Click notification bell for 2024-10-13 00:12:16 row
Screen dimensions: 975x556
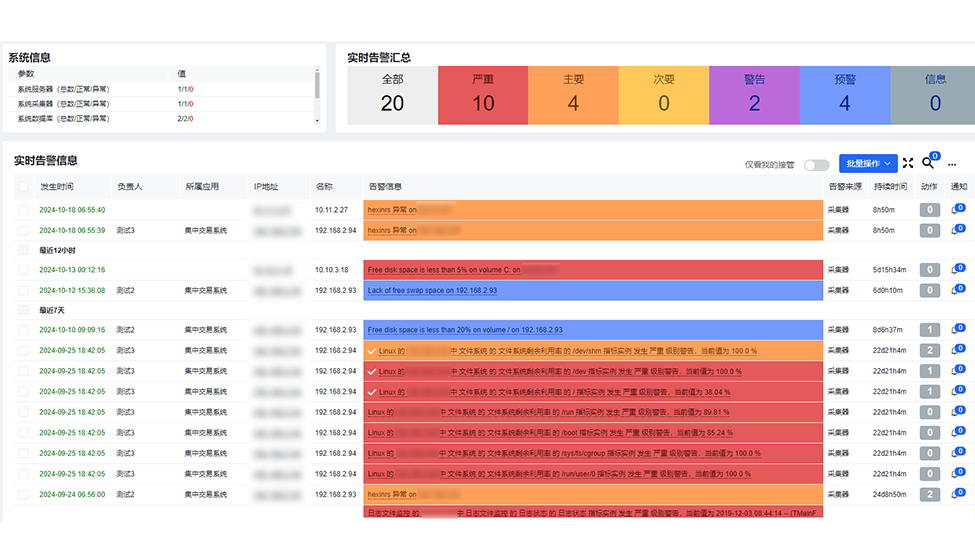[958, 270]
